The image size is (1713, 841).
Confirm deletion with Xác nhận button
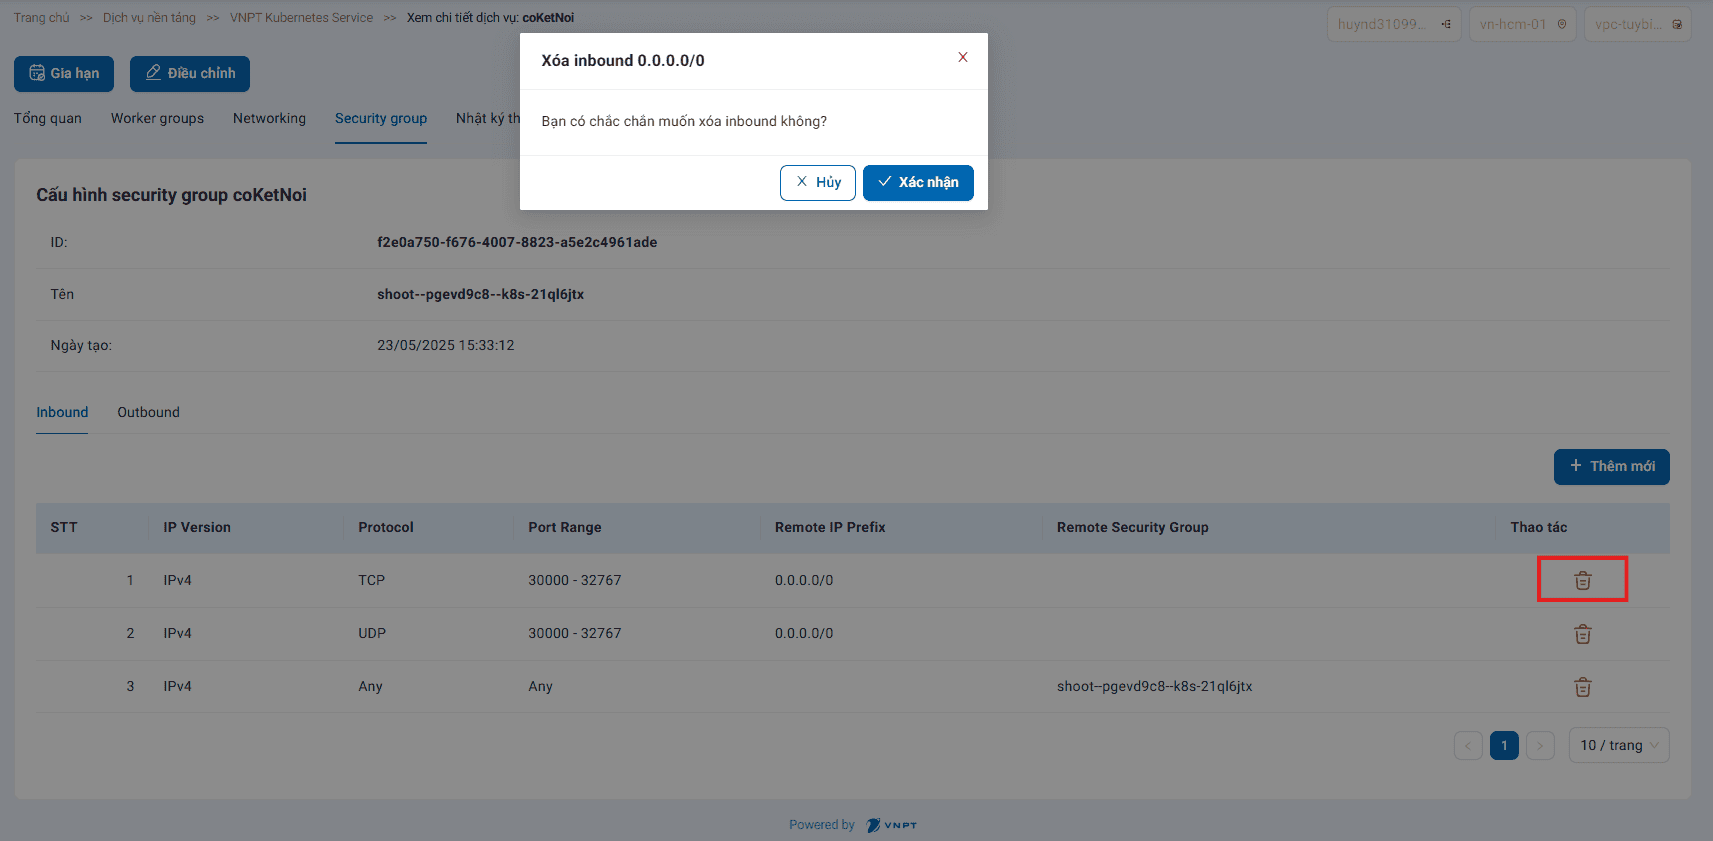click(x=917, y=182)
